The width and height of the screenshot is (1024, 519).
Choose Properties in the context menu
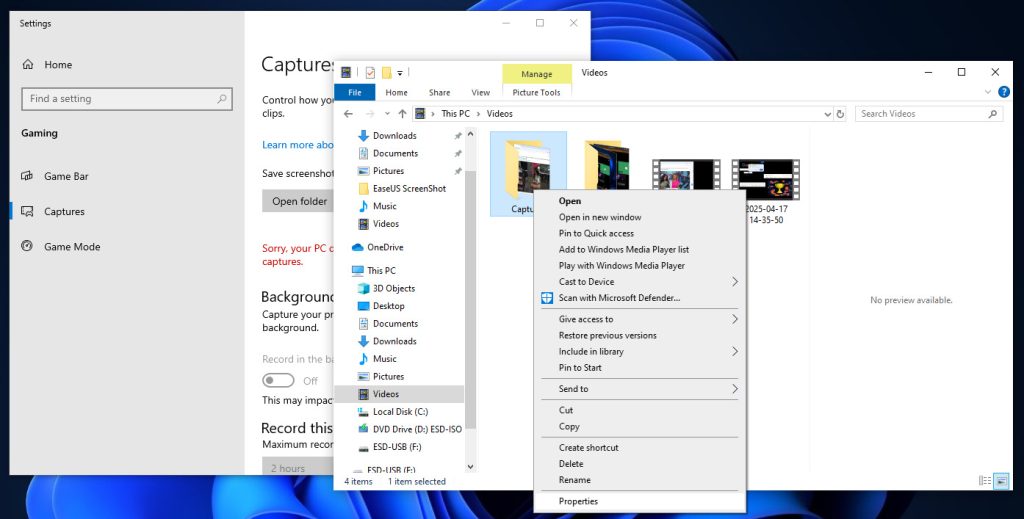coord(640,501)
